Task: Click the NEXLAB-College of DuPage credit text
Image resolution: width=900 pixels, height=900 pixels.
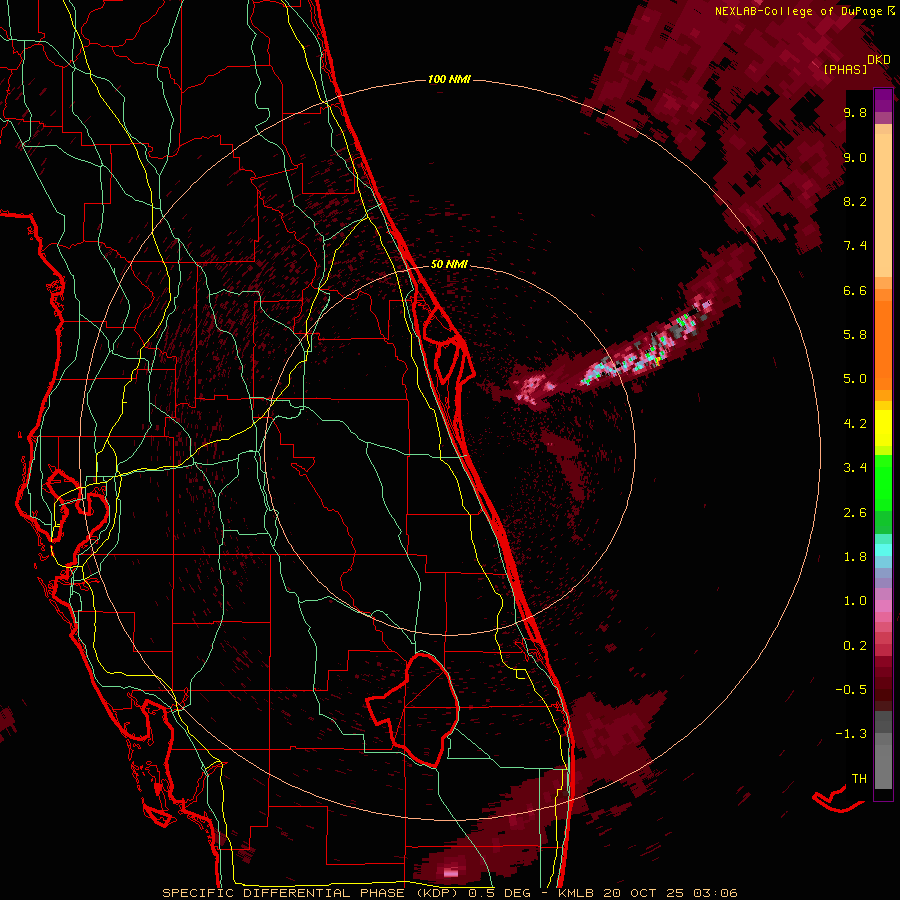Action: [801, 11]
